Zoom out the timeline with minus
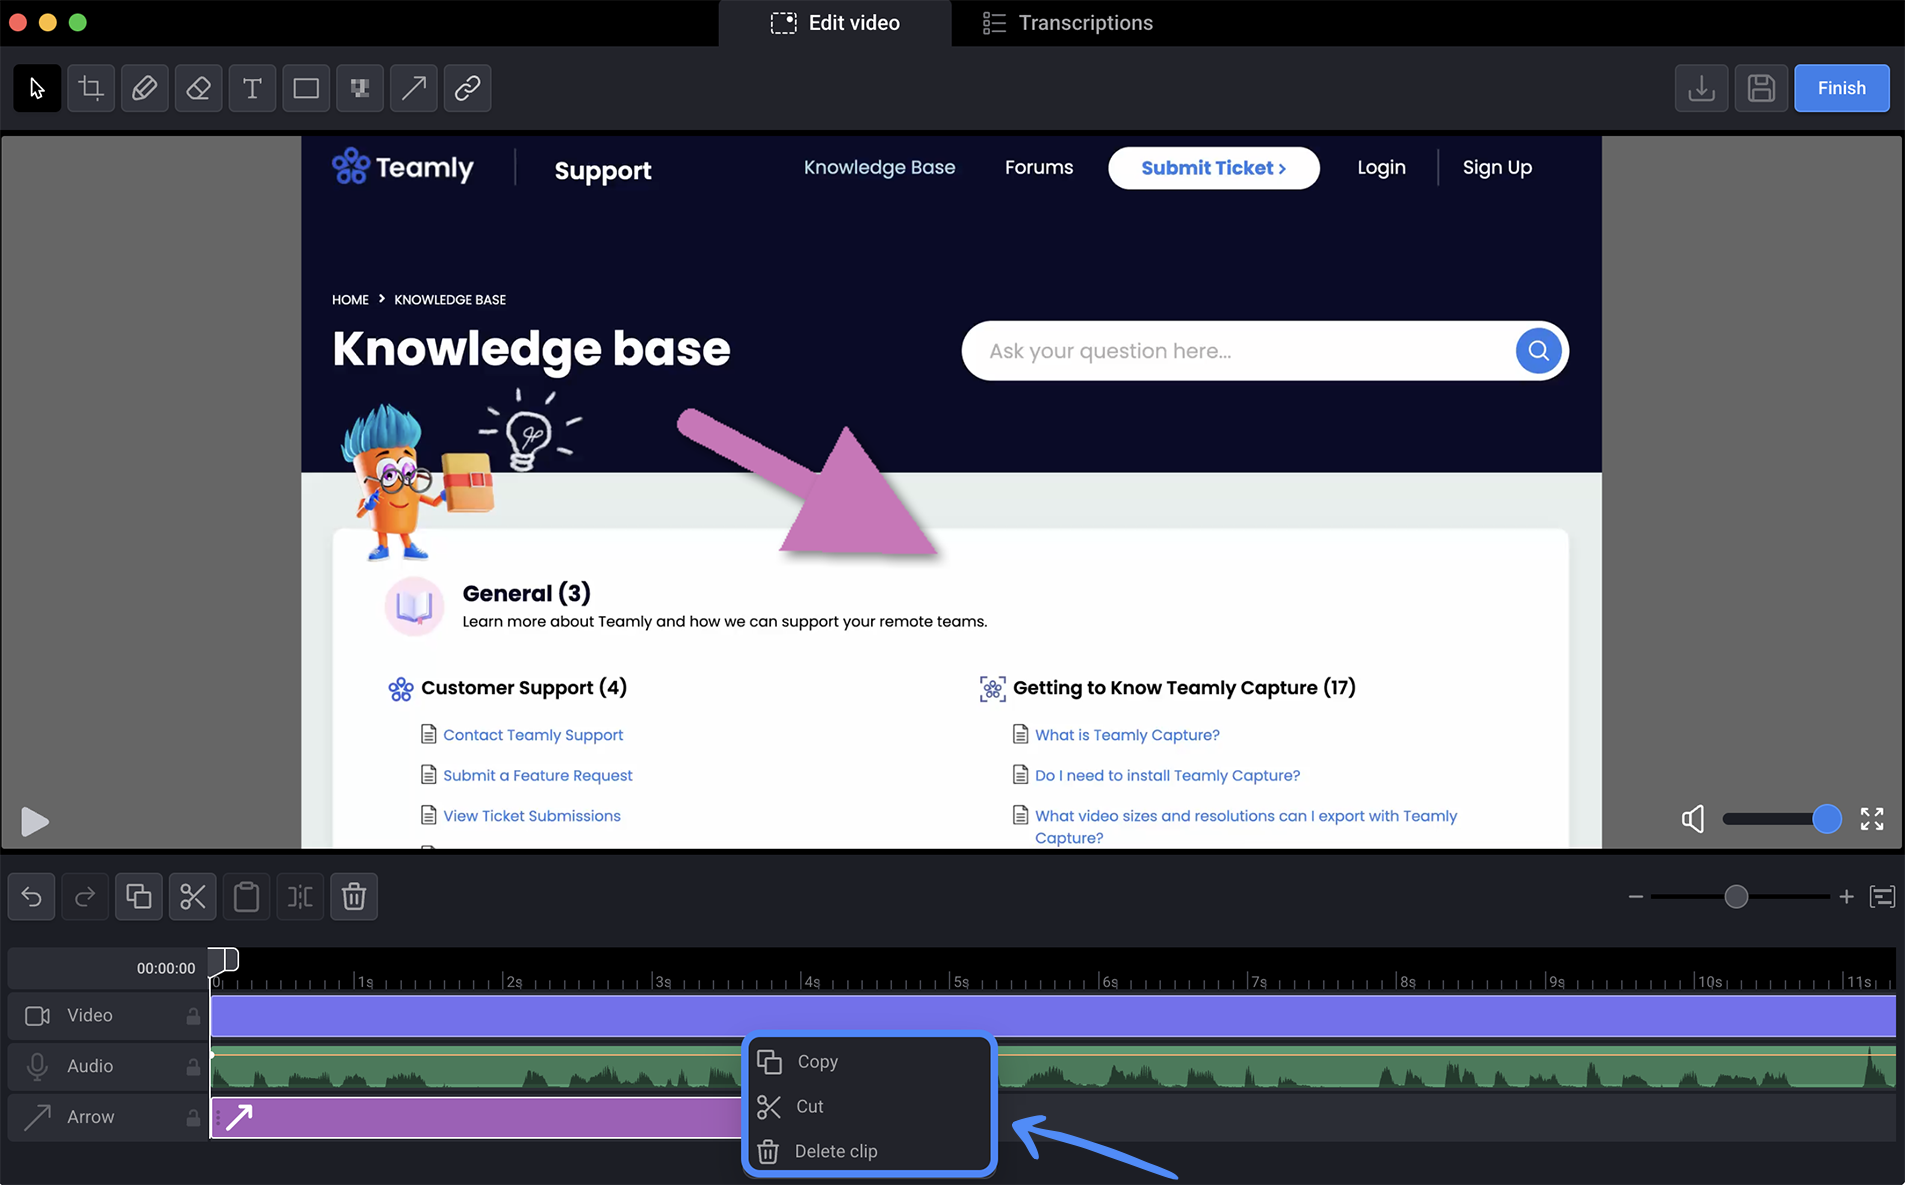 point(1636,897)
